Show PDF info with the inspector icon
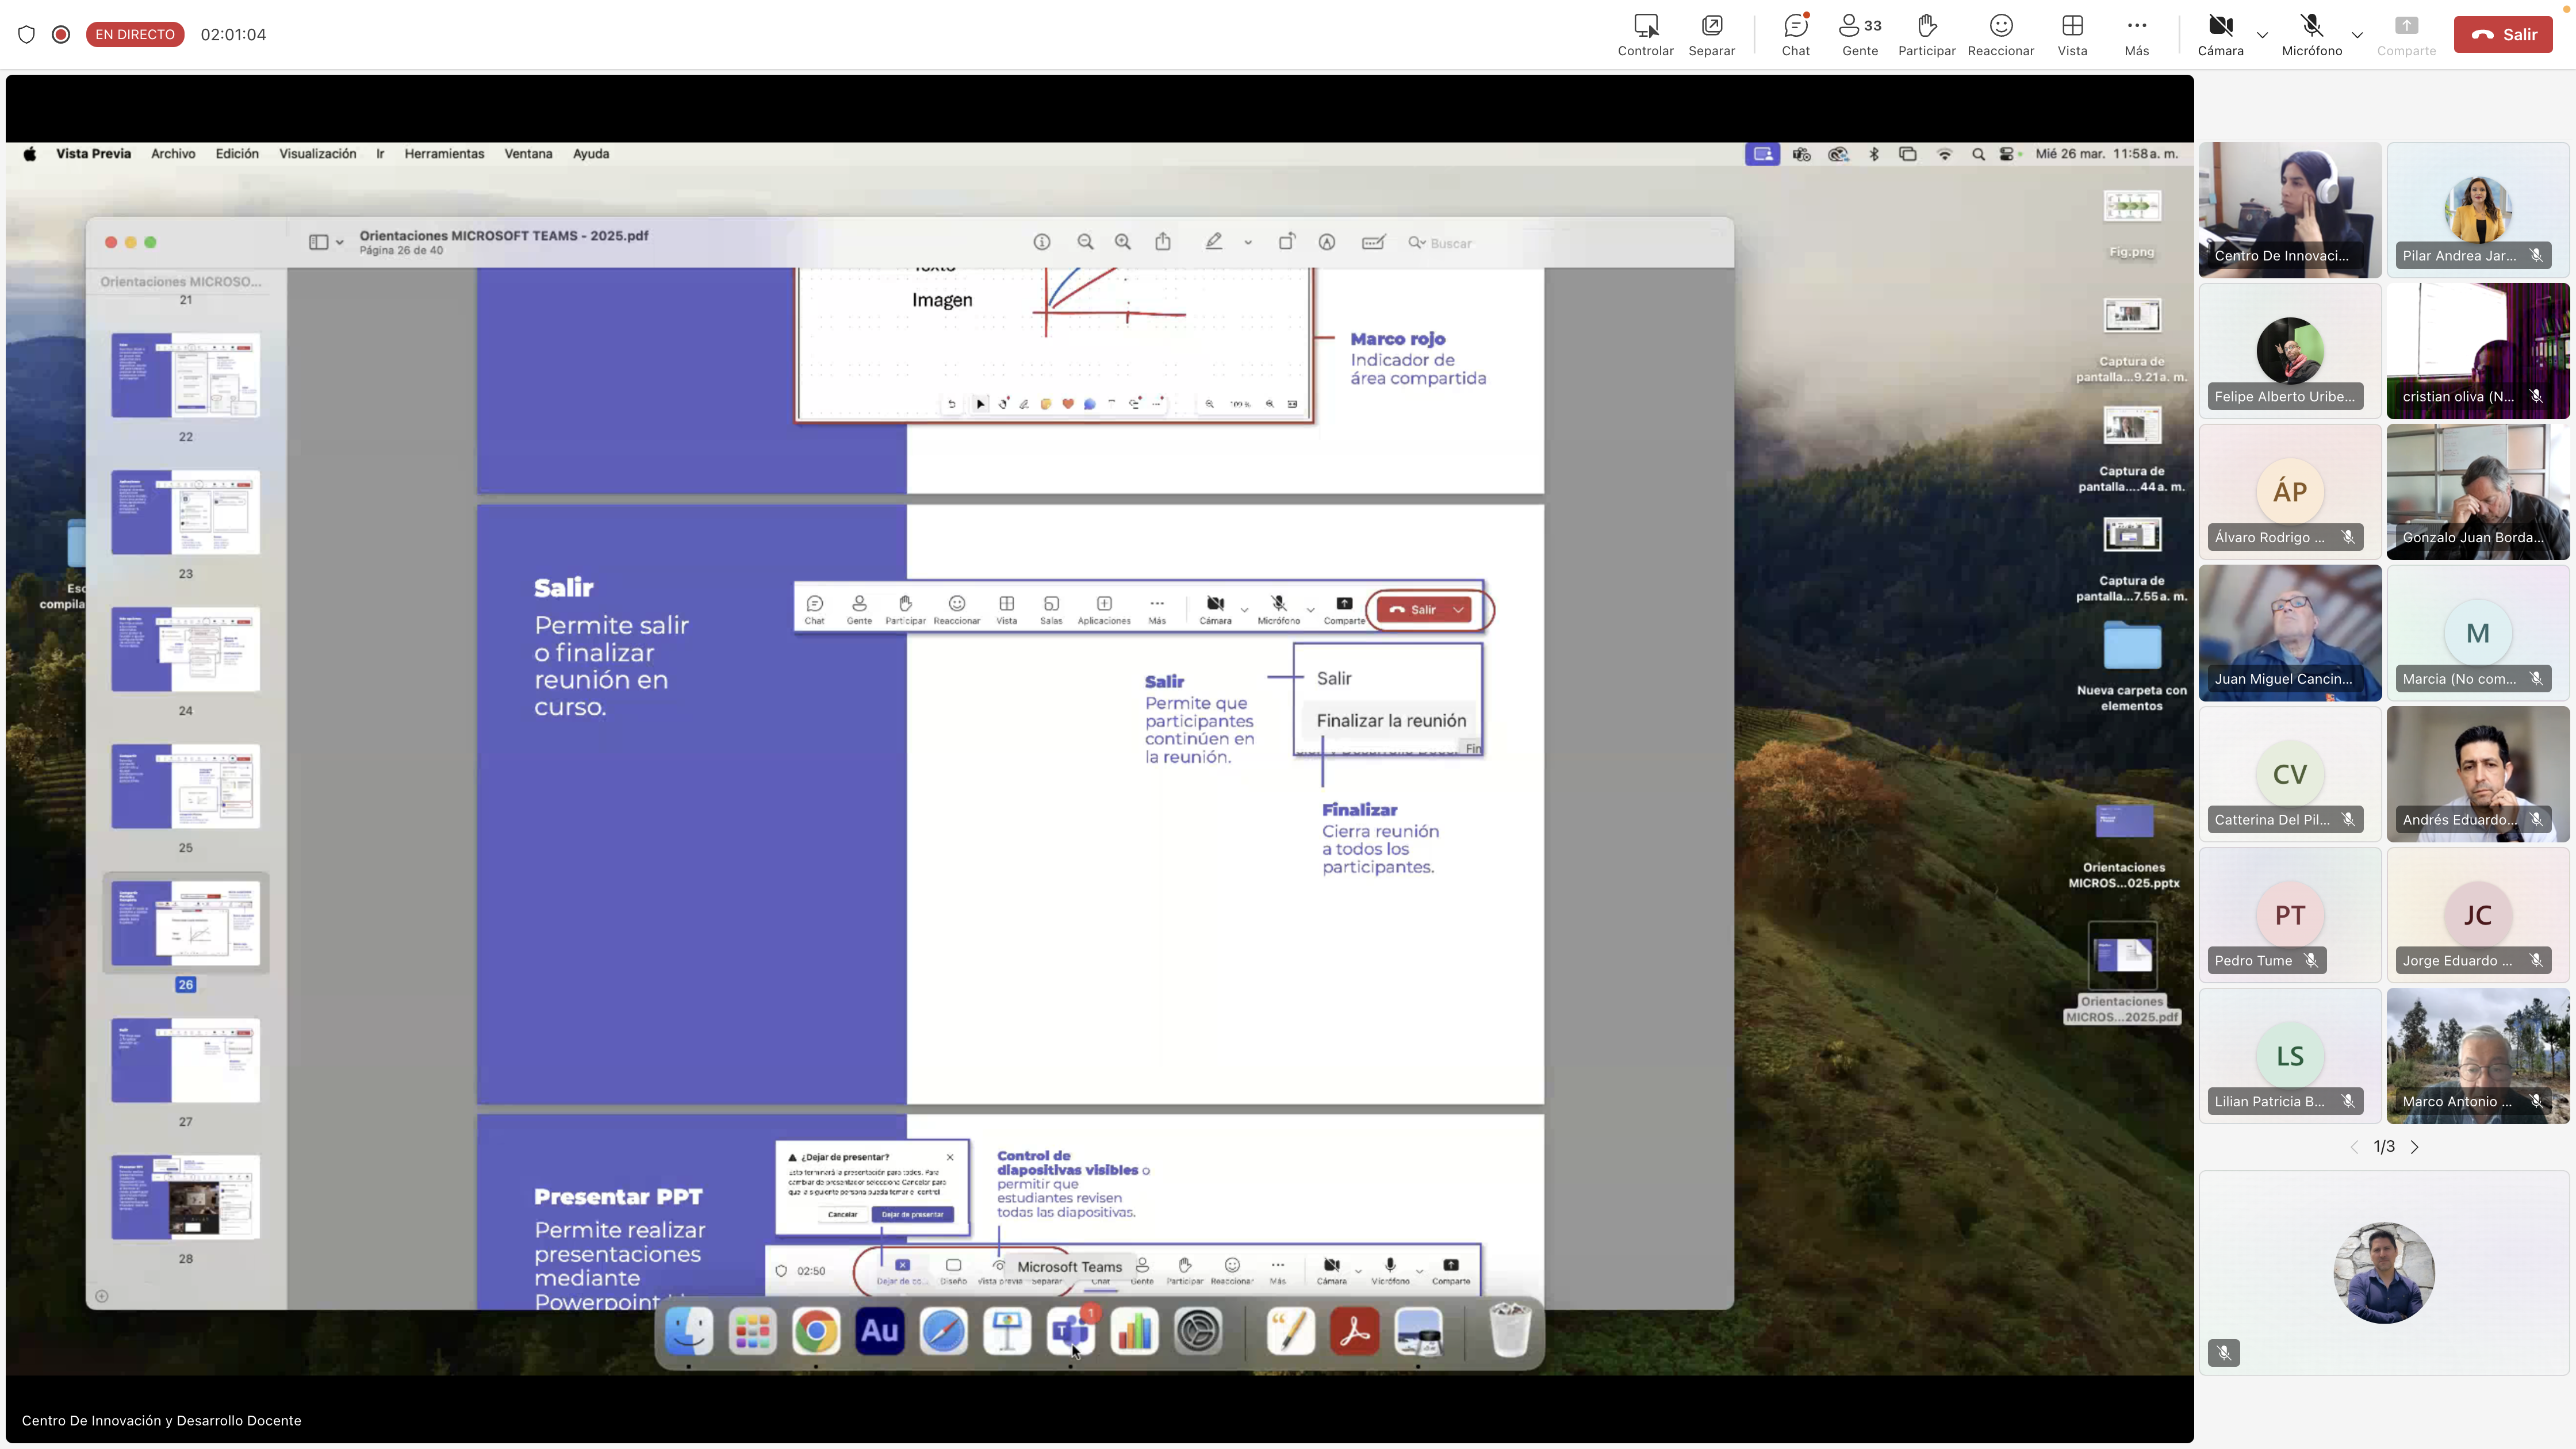 (1042, 242)
